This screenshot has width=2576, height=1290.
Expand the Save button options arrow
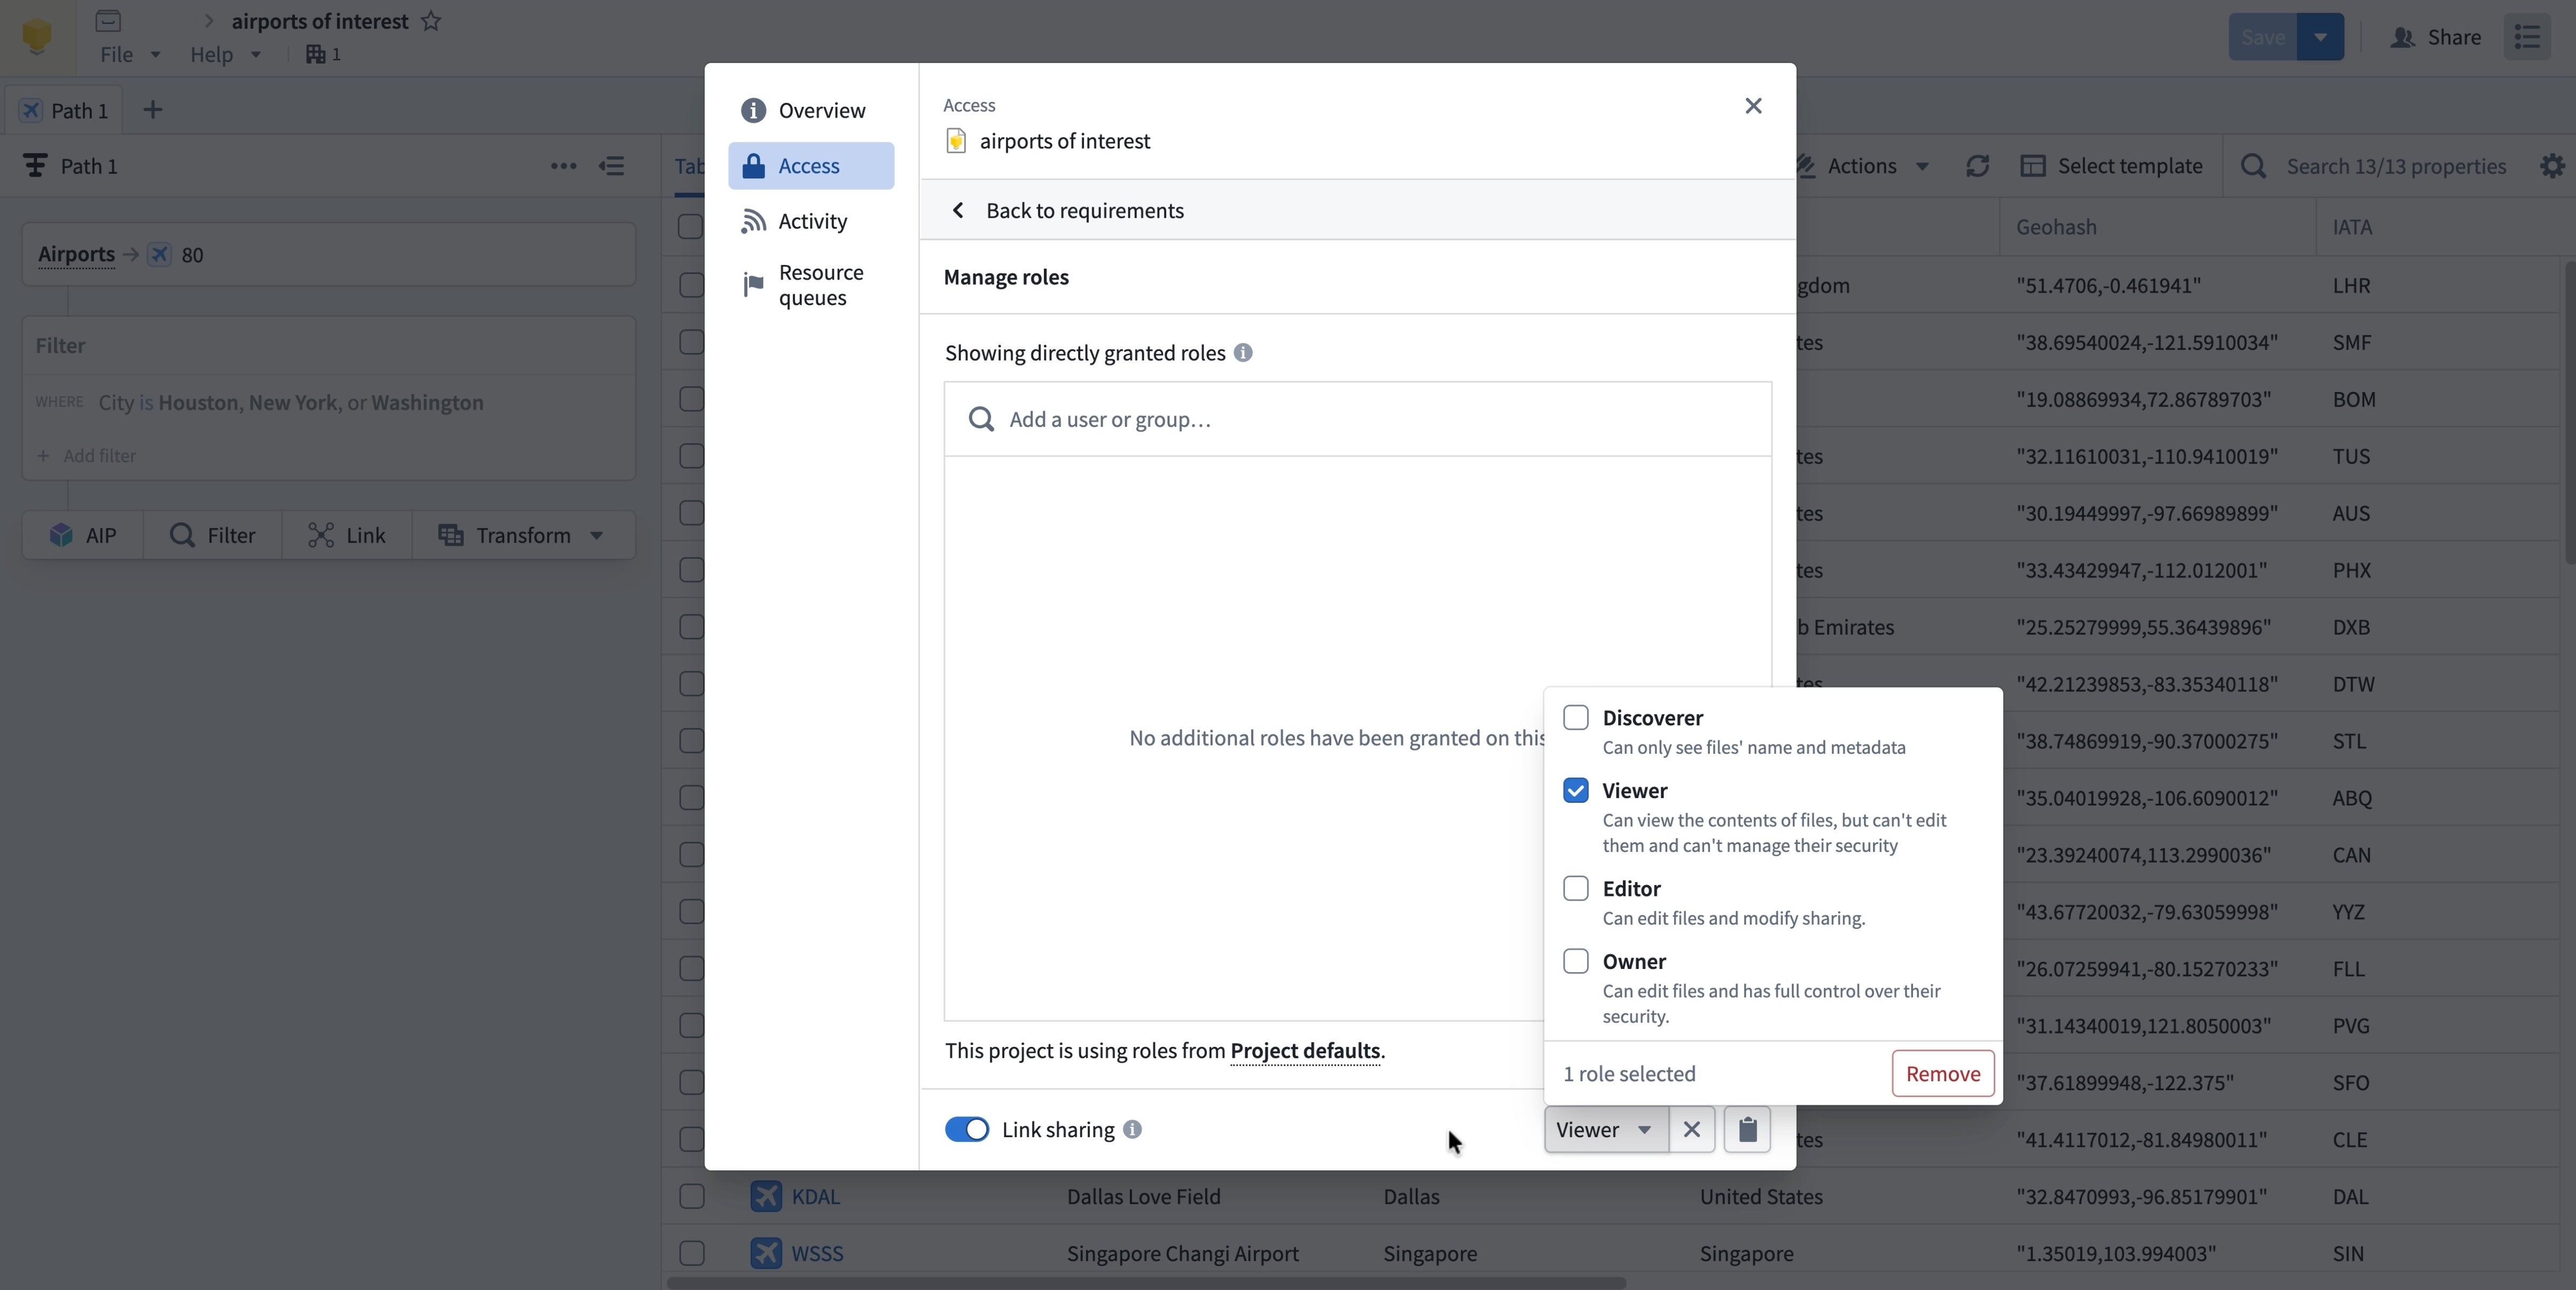click(x=2321, y=37)
